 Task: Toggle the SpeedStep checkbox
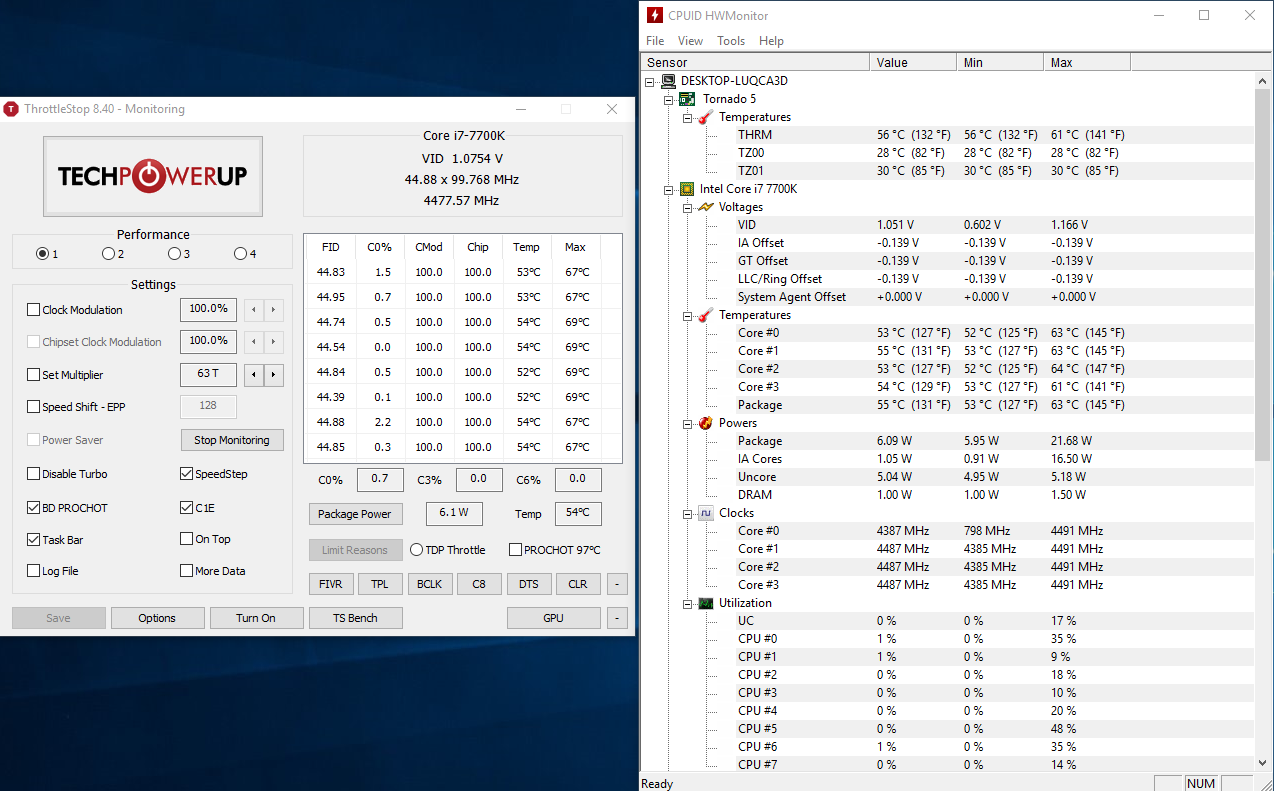click(x=187, y=474)
